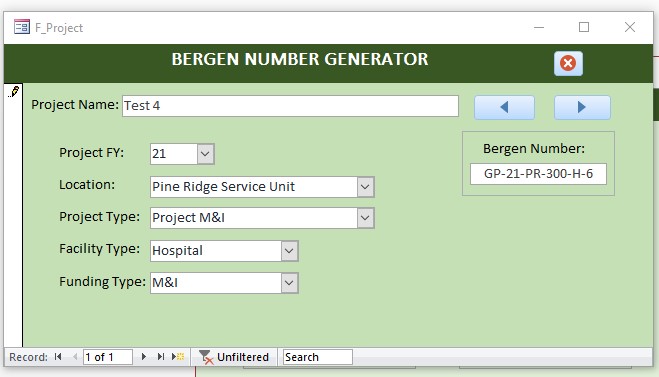Screen dimensions: 659x377
Task: Click the red X close form button
Action: (x=568, y=63)
